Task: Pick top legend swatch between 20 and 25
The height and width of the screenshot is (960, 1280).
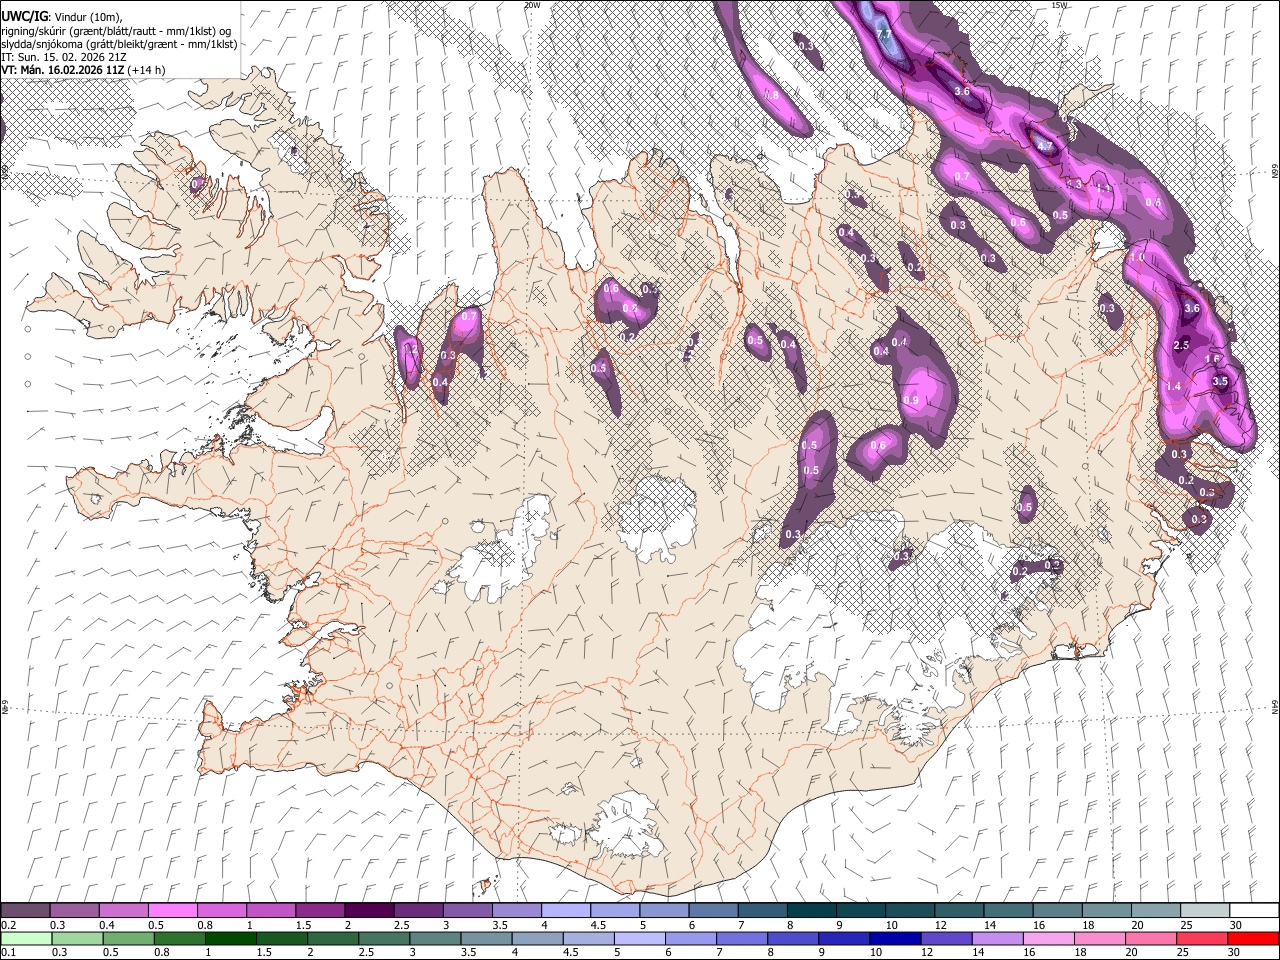Action: click(x=1155, y=910)
